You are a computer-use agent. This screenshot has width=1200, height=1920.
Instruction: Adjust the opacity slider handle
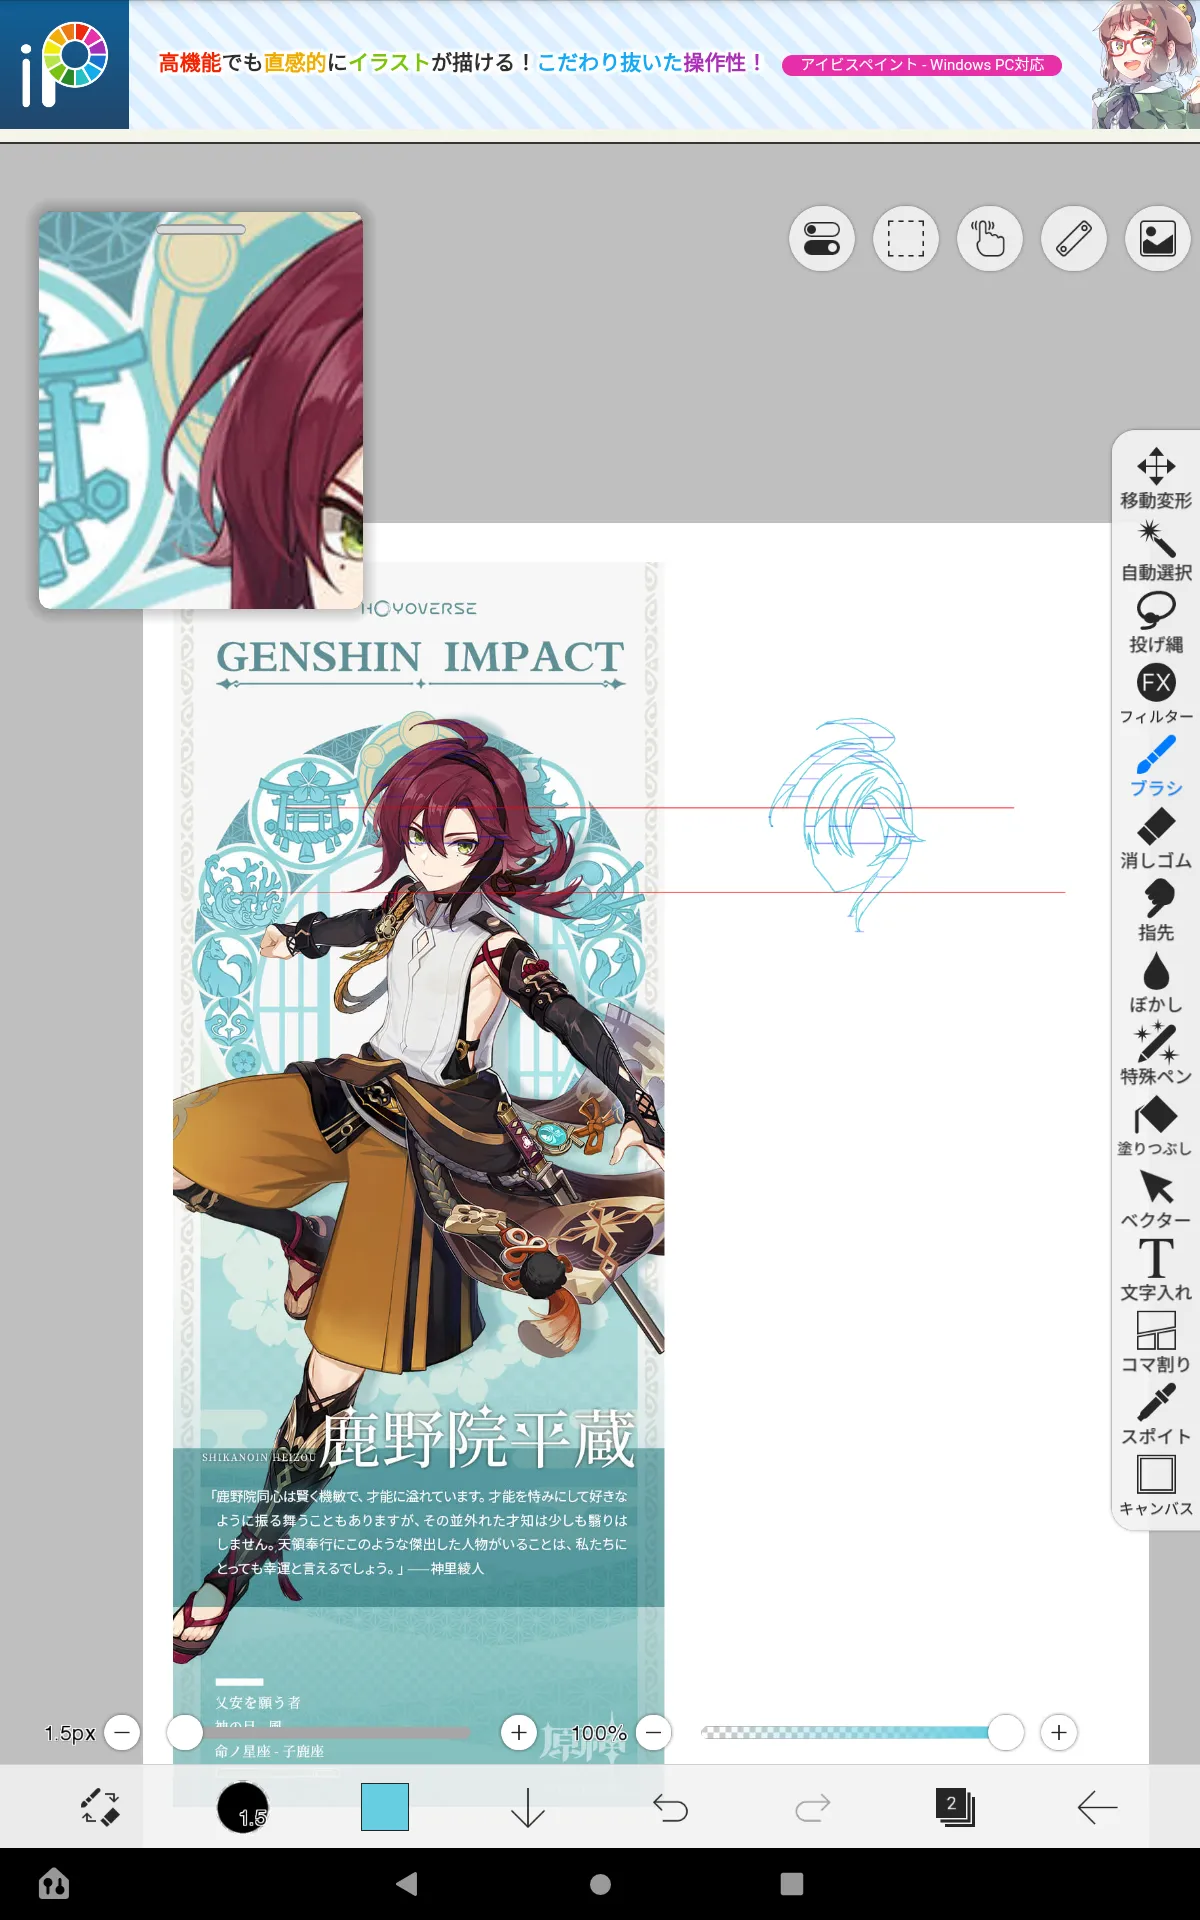1006,1732
